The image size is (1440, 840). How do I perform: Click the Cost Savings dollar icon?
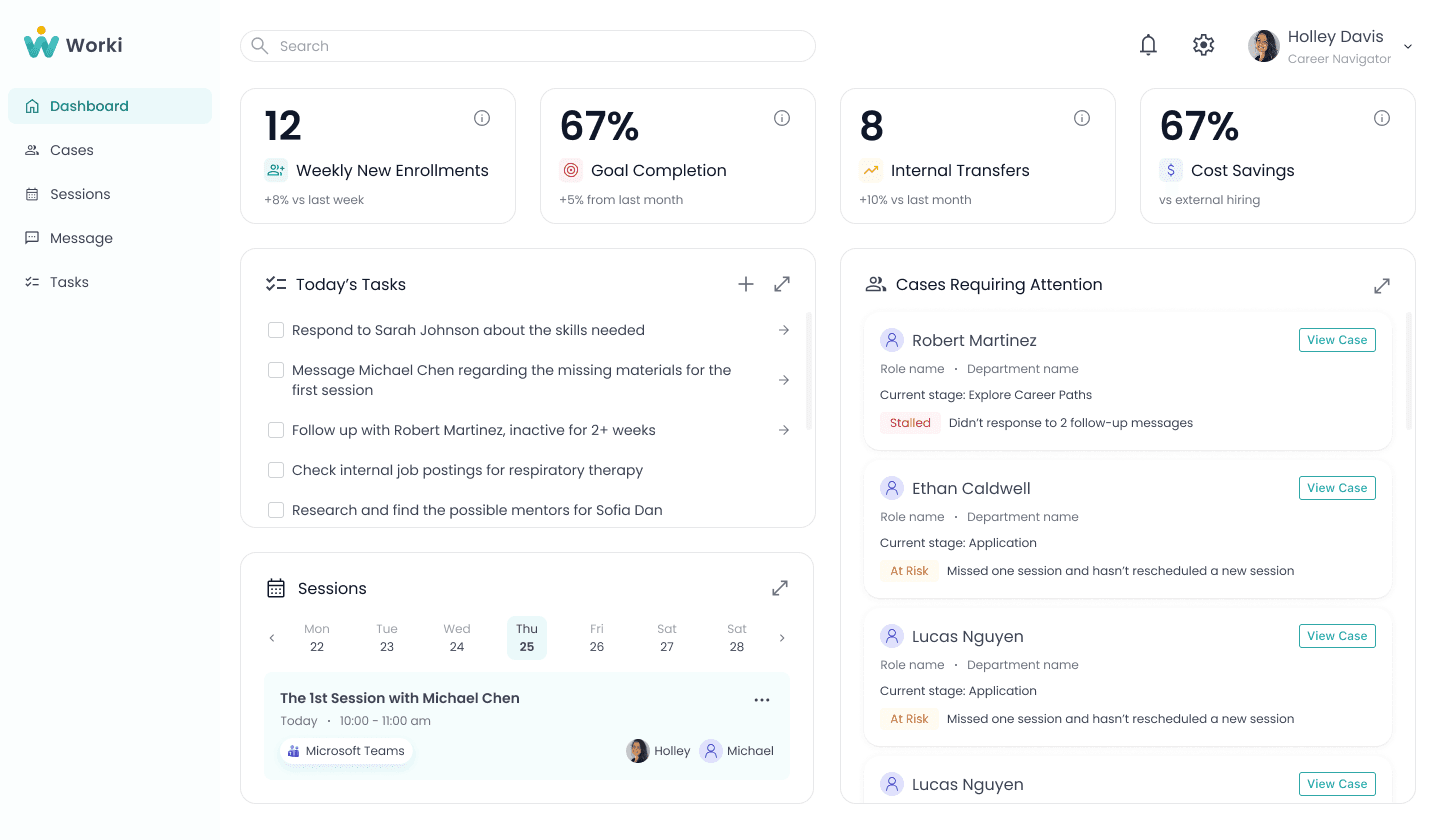pyautogui.click(x=1170, y=170)
